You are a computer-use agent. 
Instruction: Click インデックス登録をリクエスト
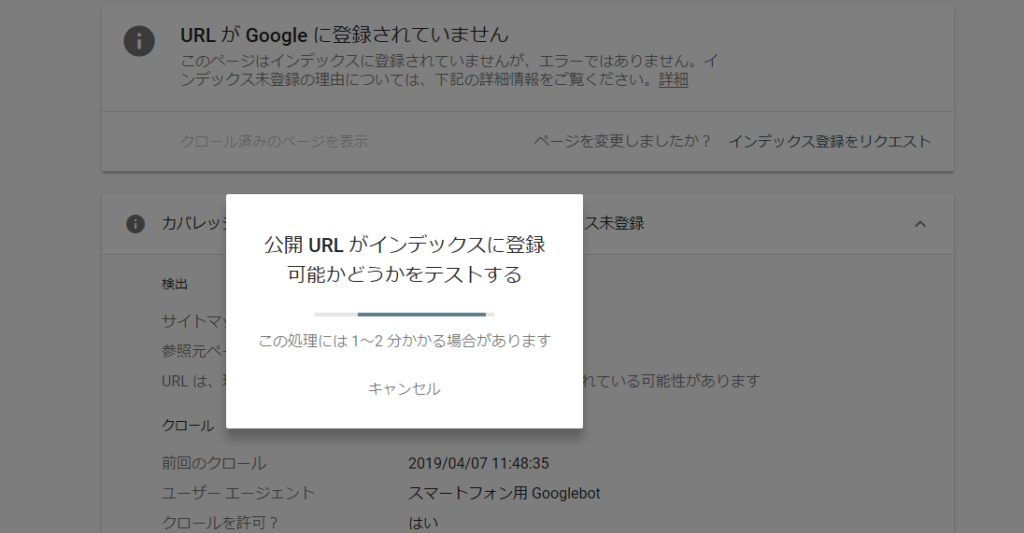pos(829,141)
